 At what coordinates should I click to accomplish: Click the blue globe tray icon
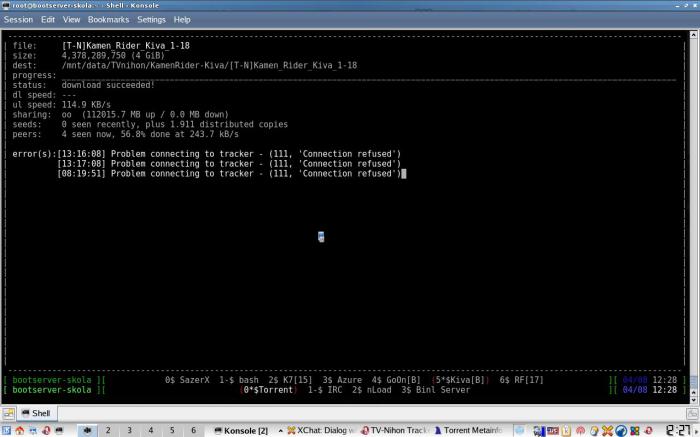(x=621, y=431)
